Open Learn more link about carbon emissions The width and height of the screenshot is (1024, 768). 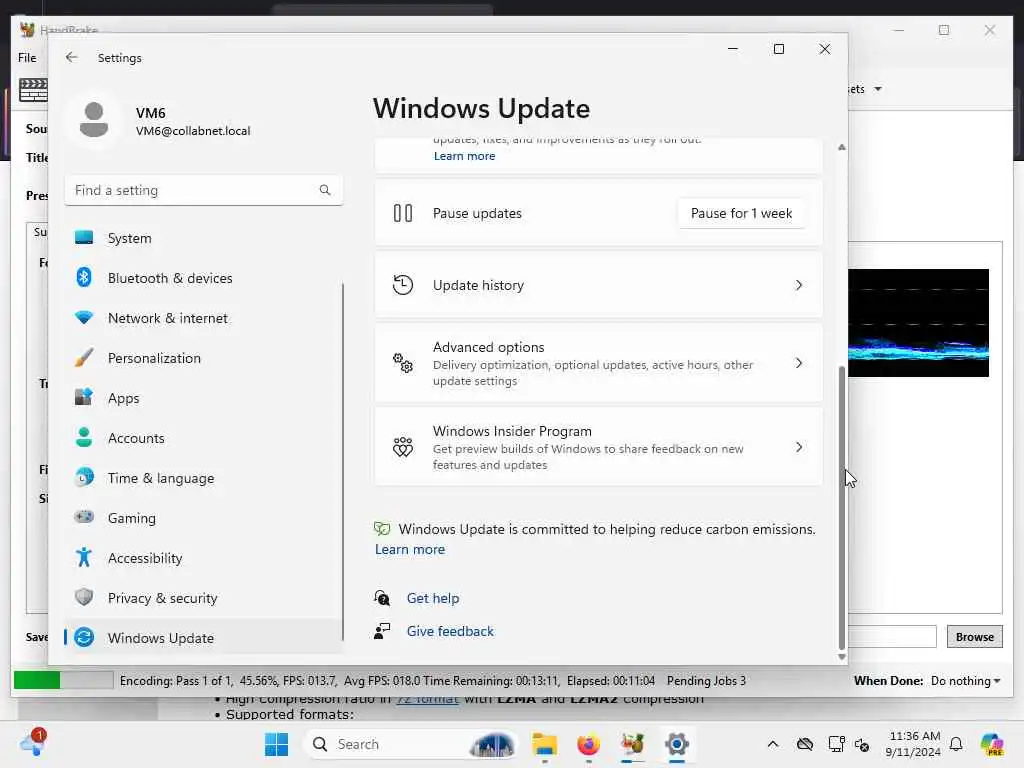(x=409, y=549)
